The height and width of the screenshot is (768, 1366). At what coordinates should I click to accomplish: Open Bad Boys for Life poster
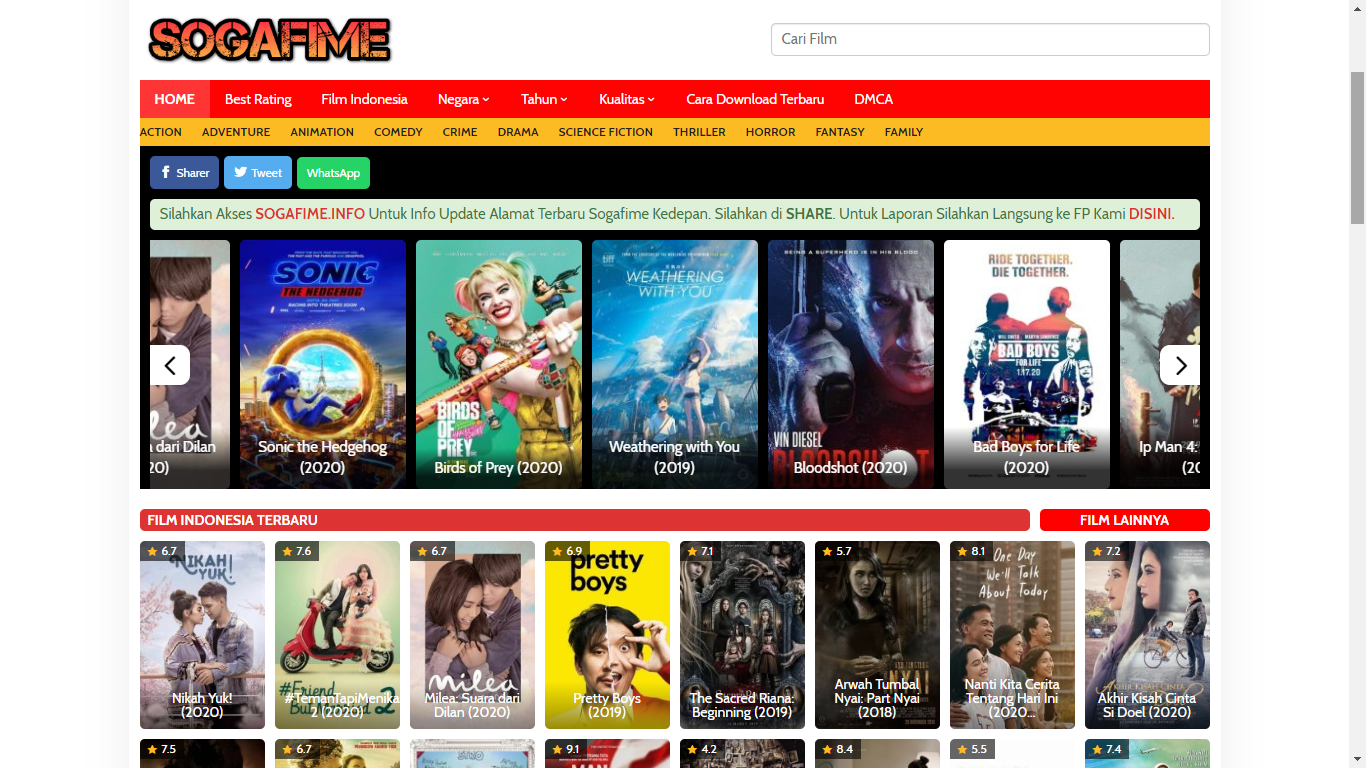pos(1027,364)
